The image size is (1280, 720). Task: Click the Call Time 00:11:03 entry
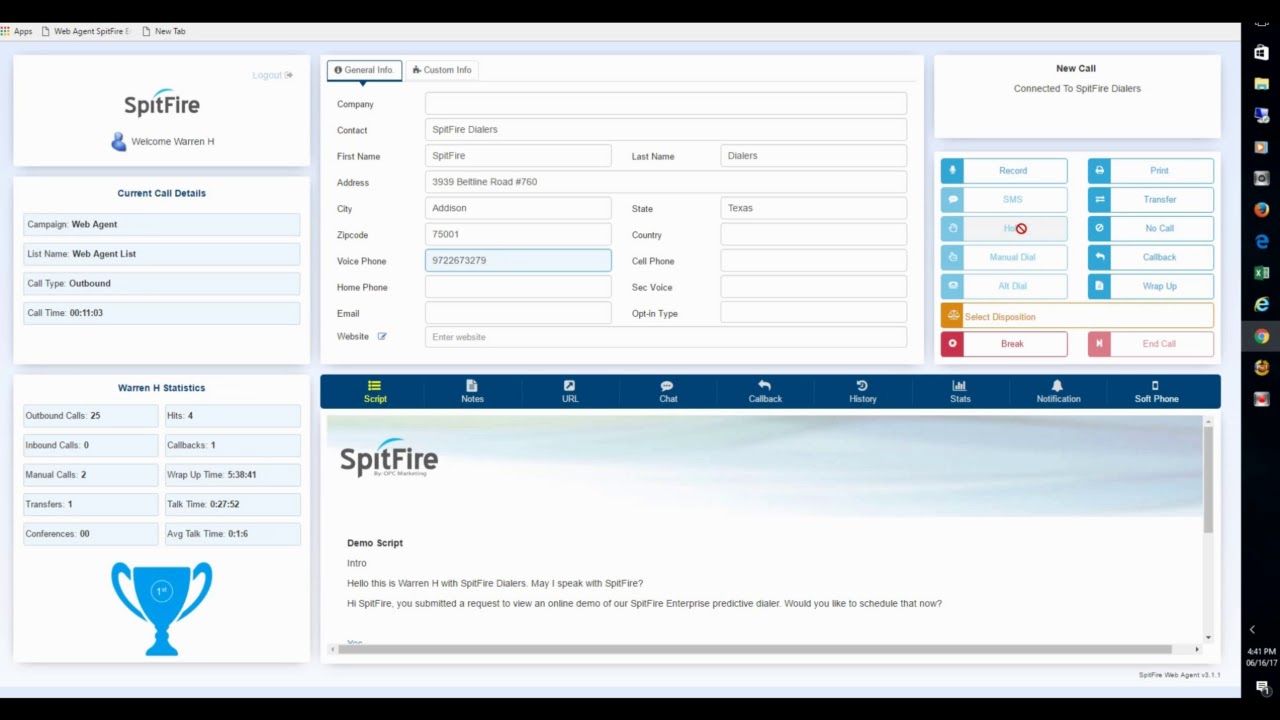pyautogui.click(x=161, y=313)
